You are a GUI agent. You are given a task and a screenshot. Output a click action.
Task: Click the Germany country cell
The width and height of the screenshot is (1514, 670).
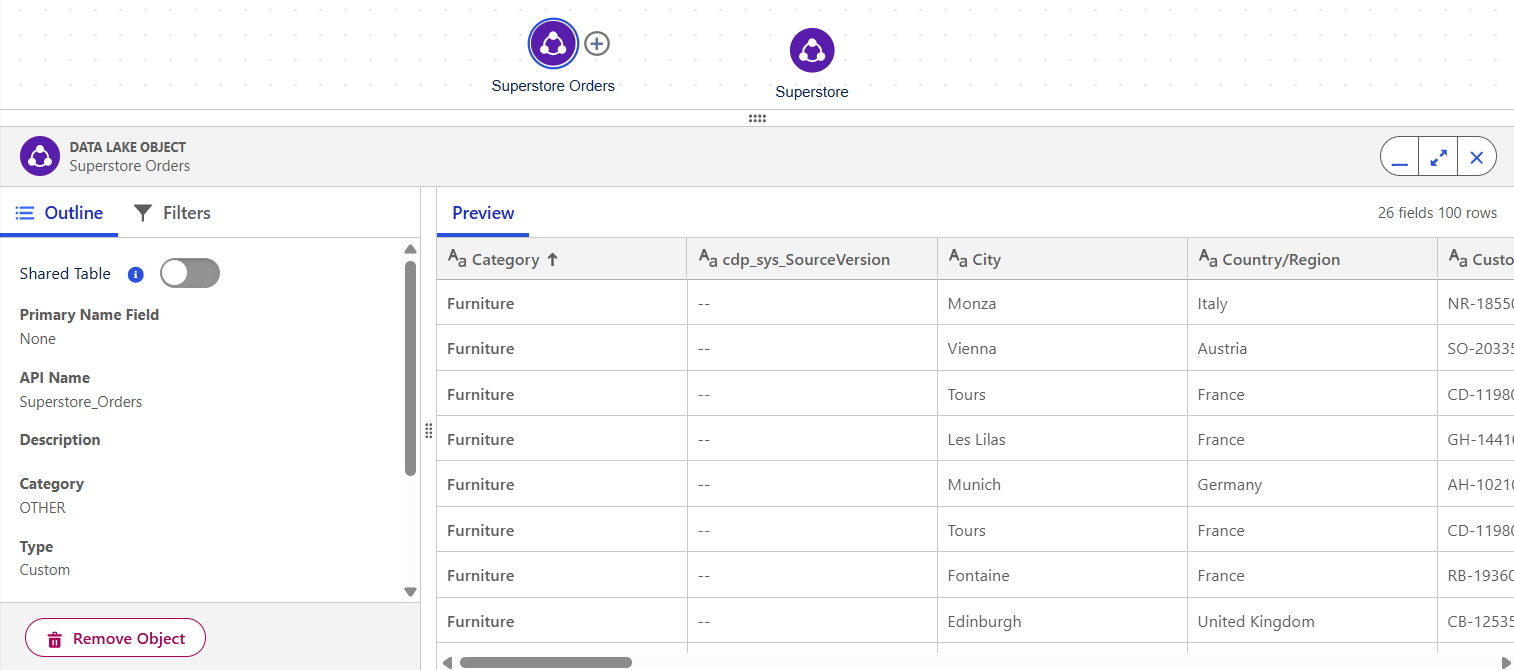pos(1312,484)
